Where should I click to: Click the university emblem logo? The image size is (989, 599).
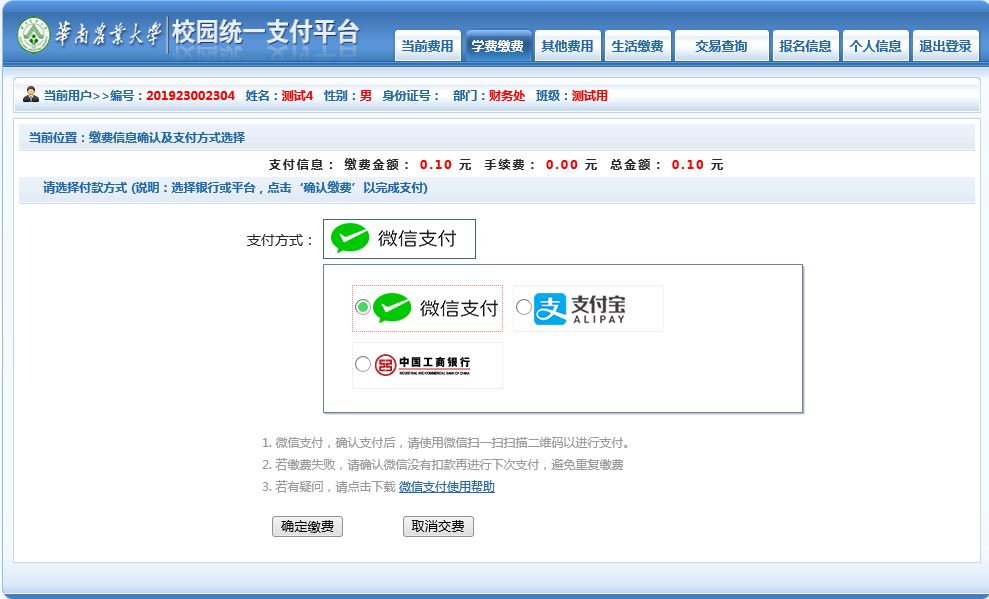click(x=33, y=35)
